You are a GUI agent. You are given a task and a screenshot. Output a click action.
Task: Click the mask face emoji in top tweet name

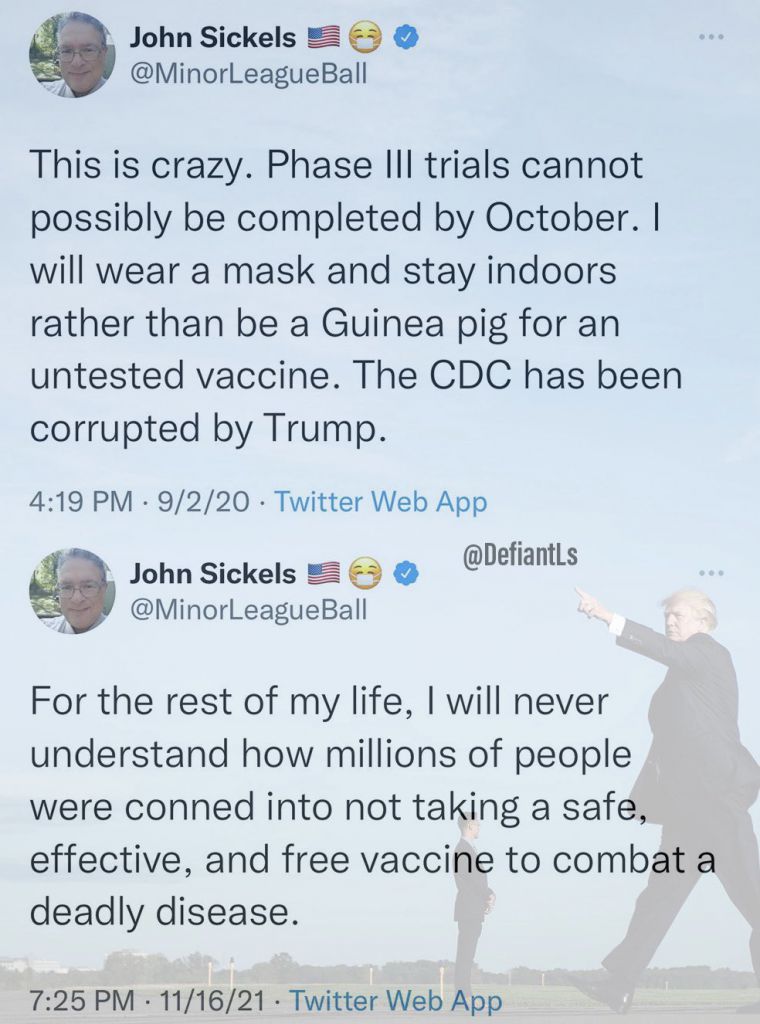point(365,38)
